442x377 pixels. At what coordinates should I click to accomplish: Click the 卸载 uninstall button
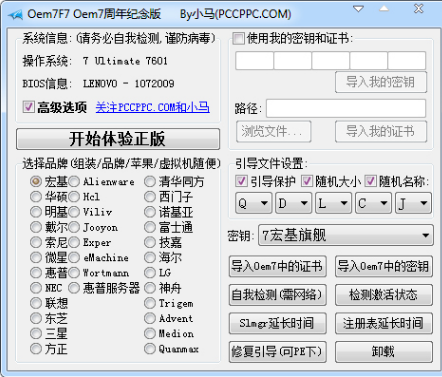point(384,351)
